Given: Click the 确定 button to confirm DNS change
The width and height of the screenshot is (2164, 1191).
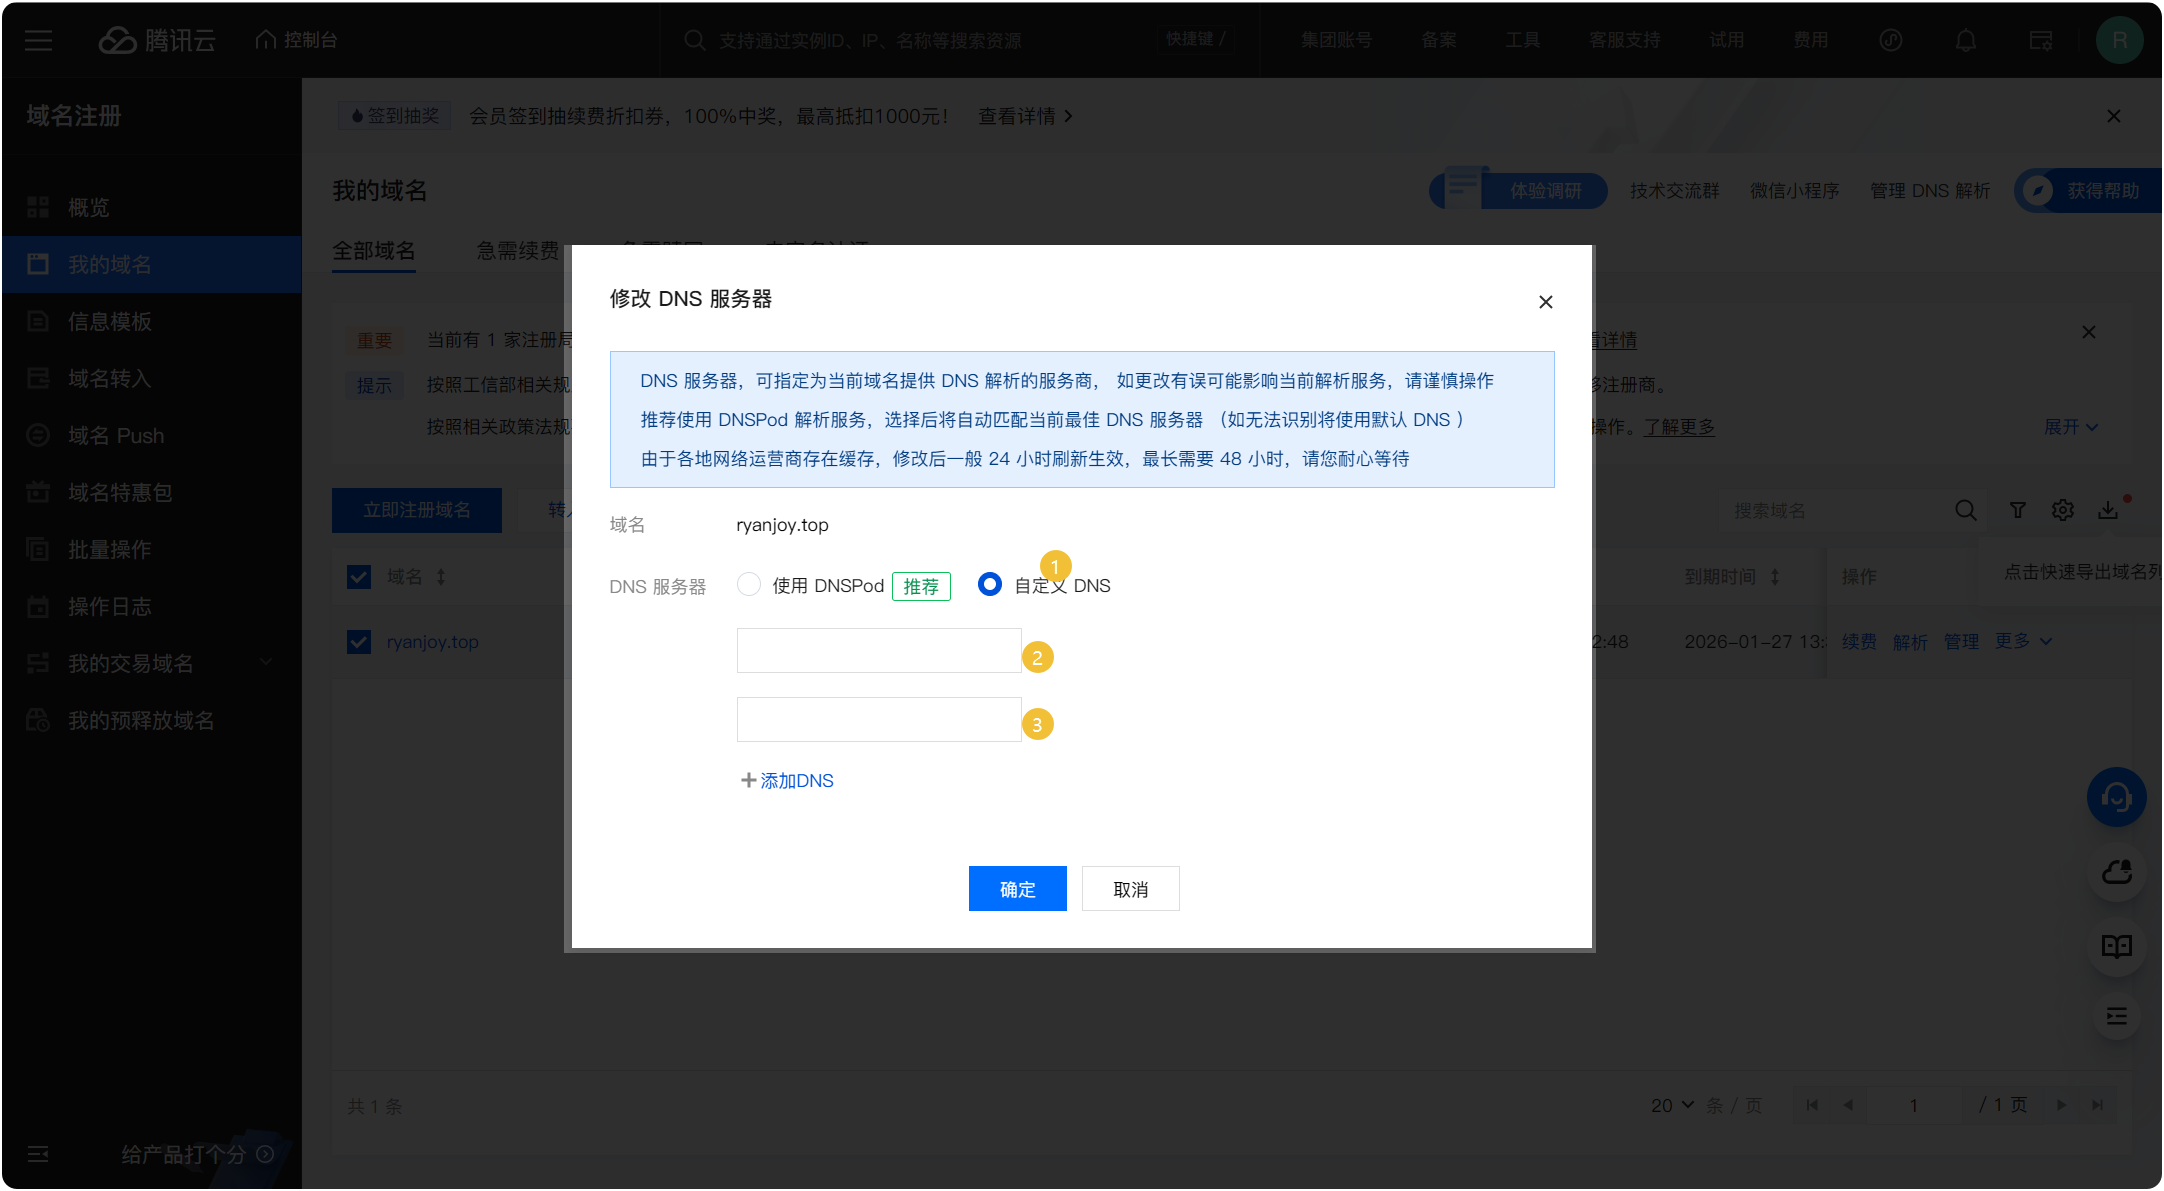Looking at the screenshot, I should (1017, 888).
